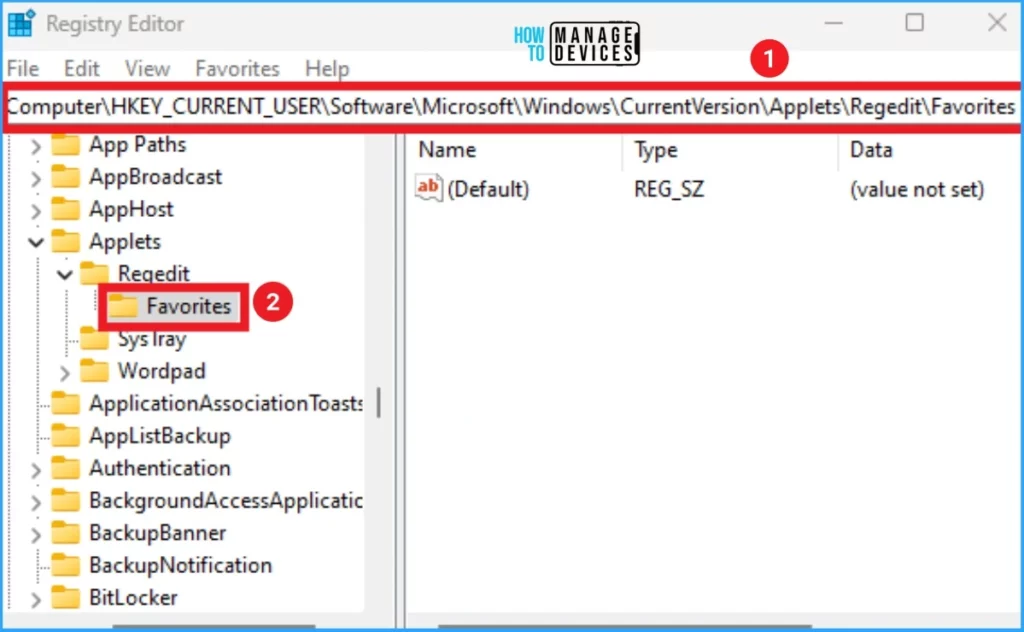
Task: Select the AppHost tree label
Action: click(131, 209)
